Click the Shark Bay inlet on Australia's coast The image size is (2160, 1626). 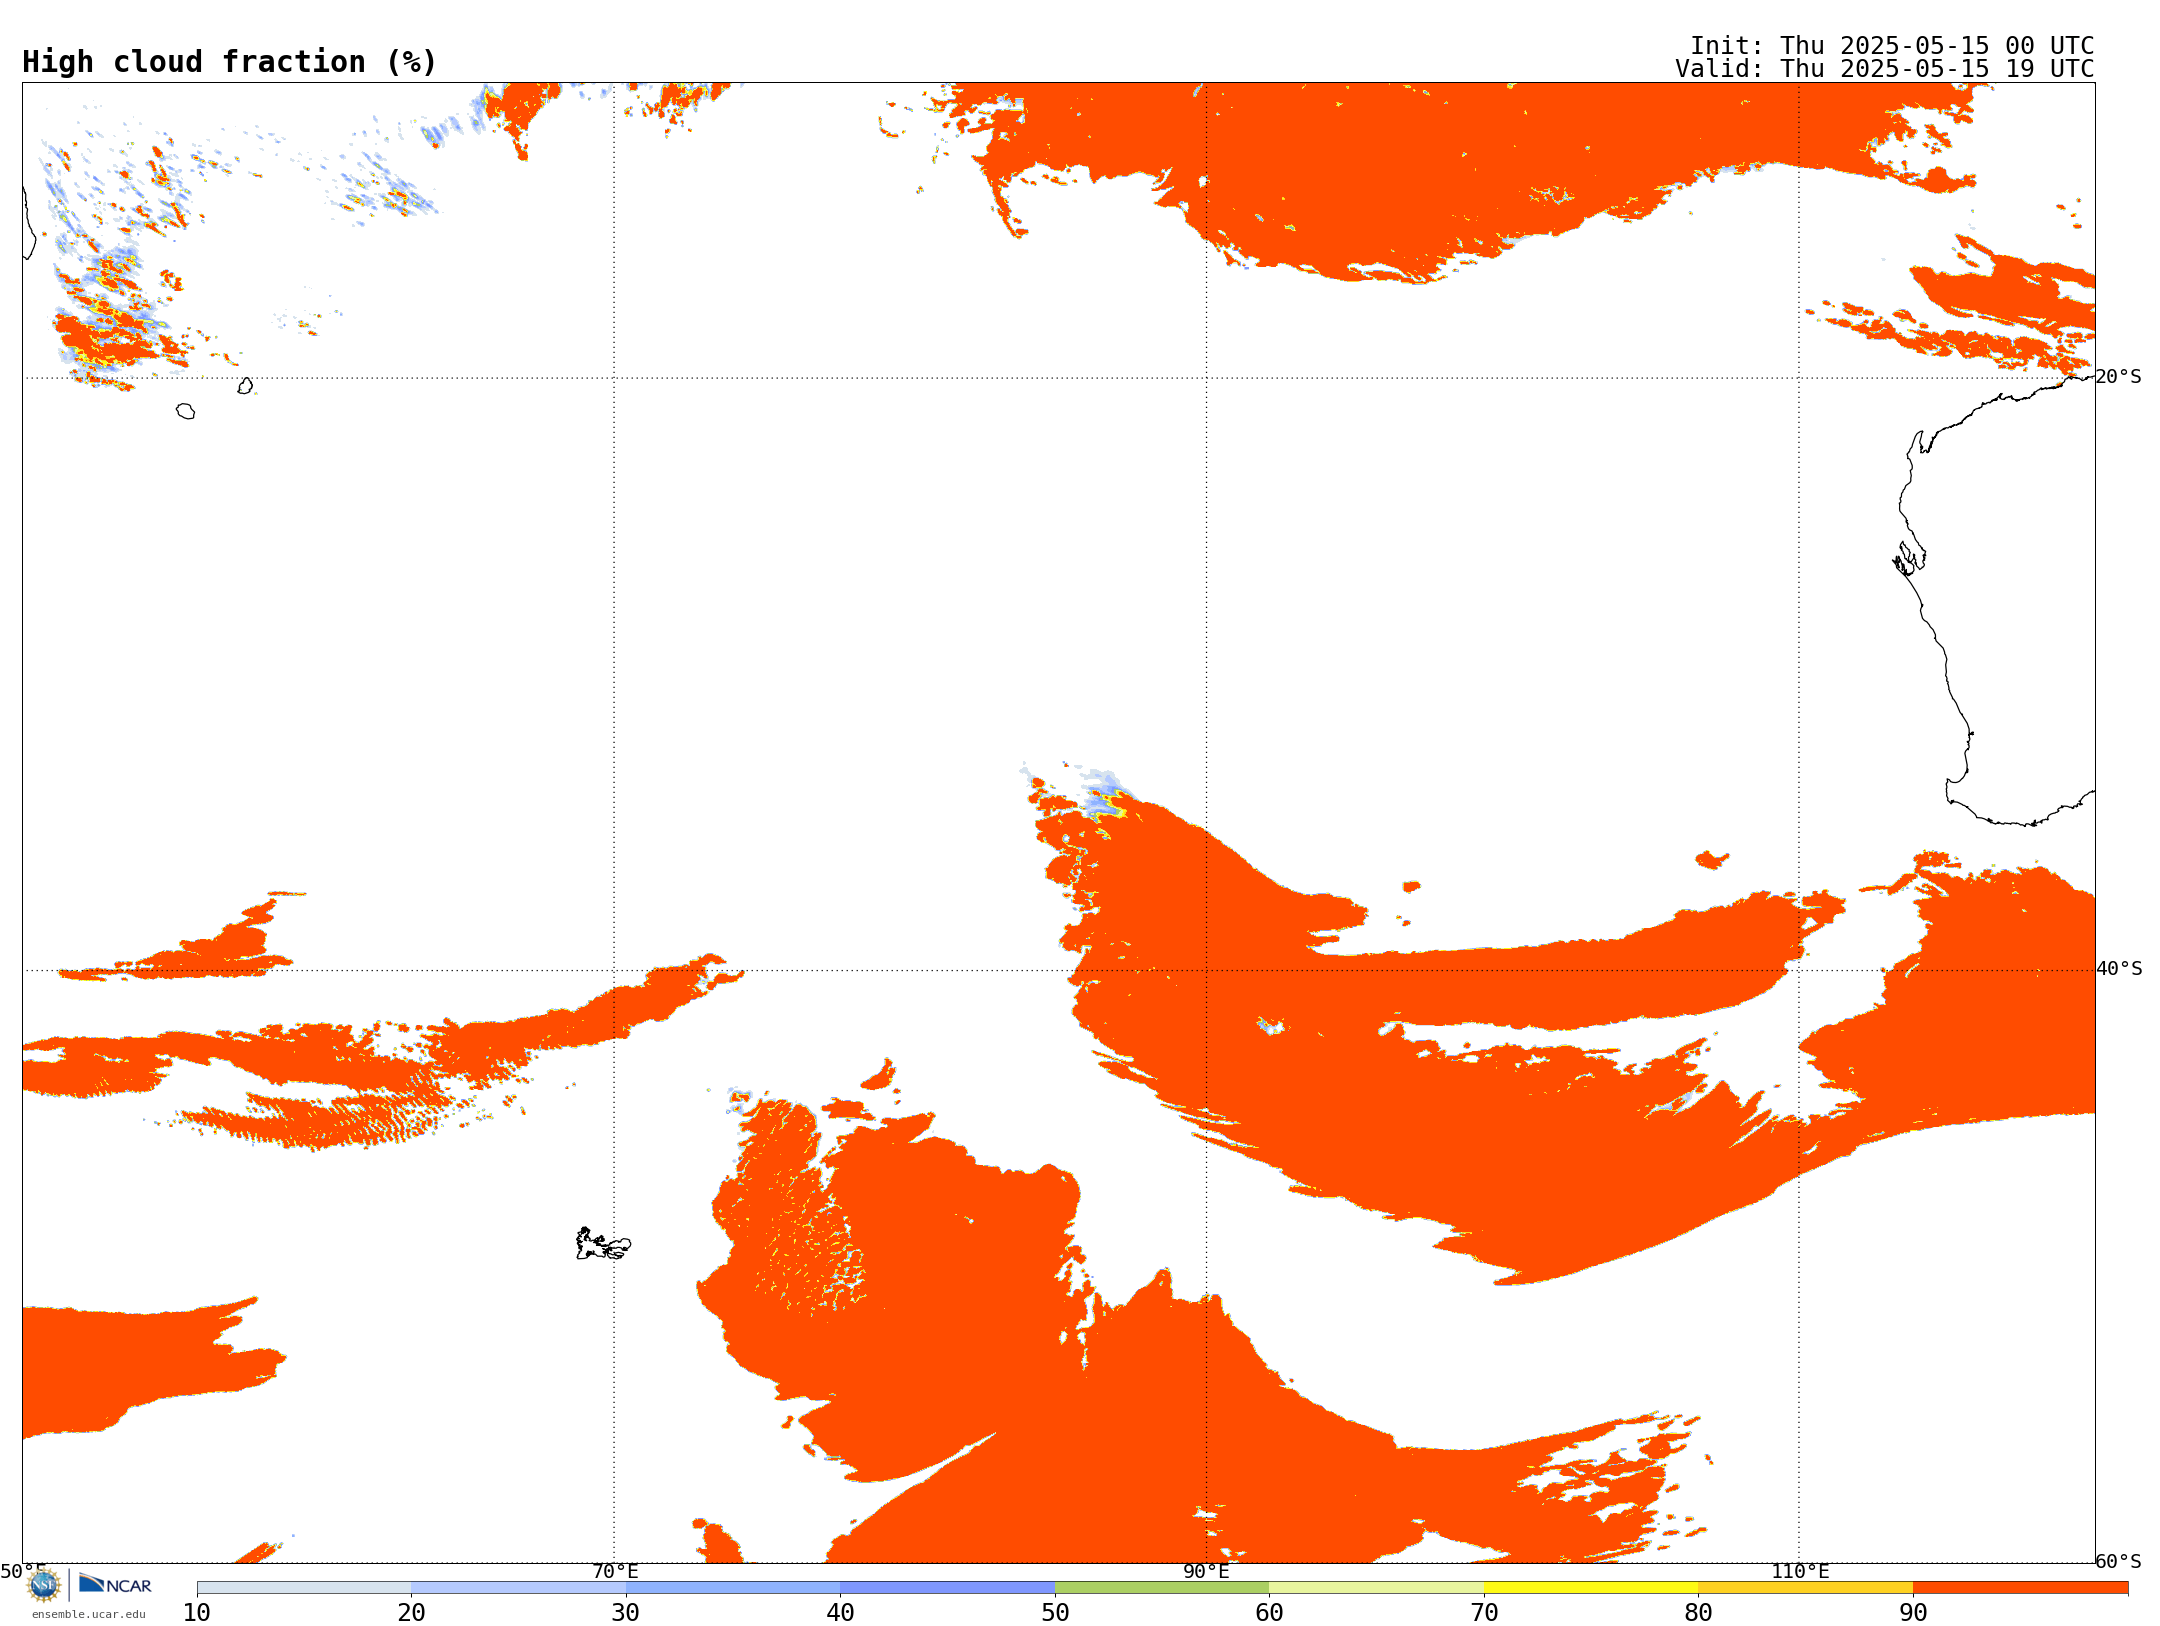(x=1909, y=558)
